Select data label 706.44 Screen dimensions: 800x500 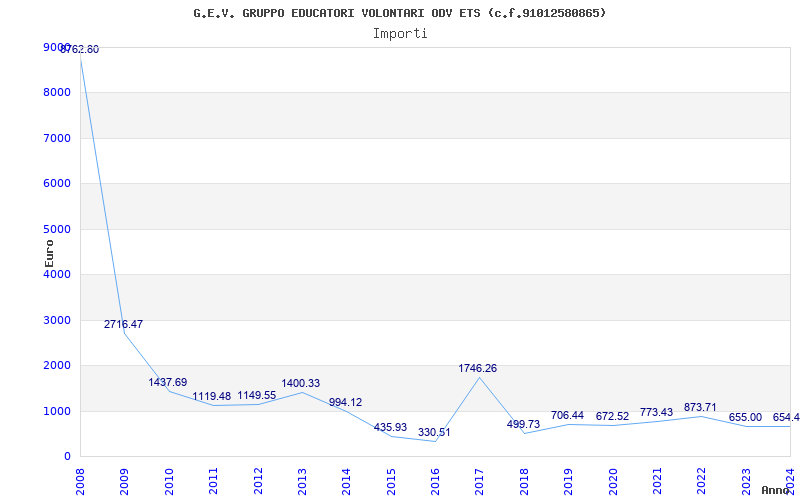(567, 415)
